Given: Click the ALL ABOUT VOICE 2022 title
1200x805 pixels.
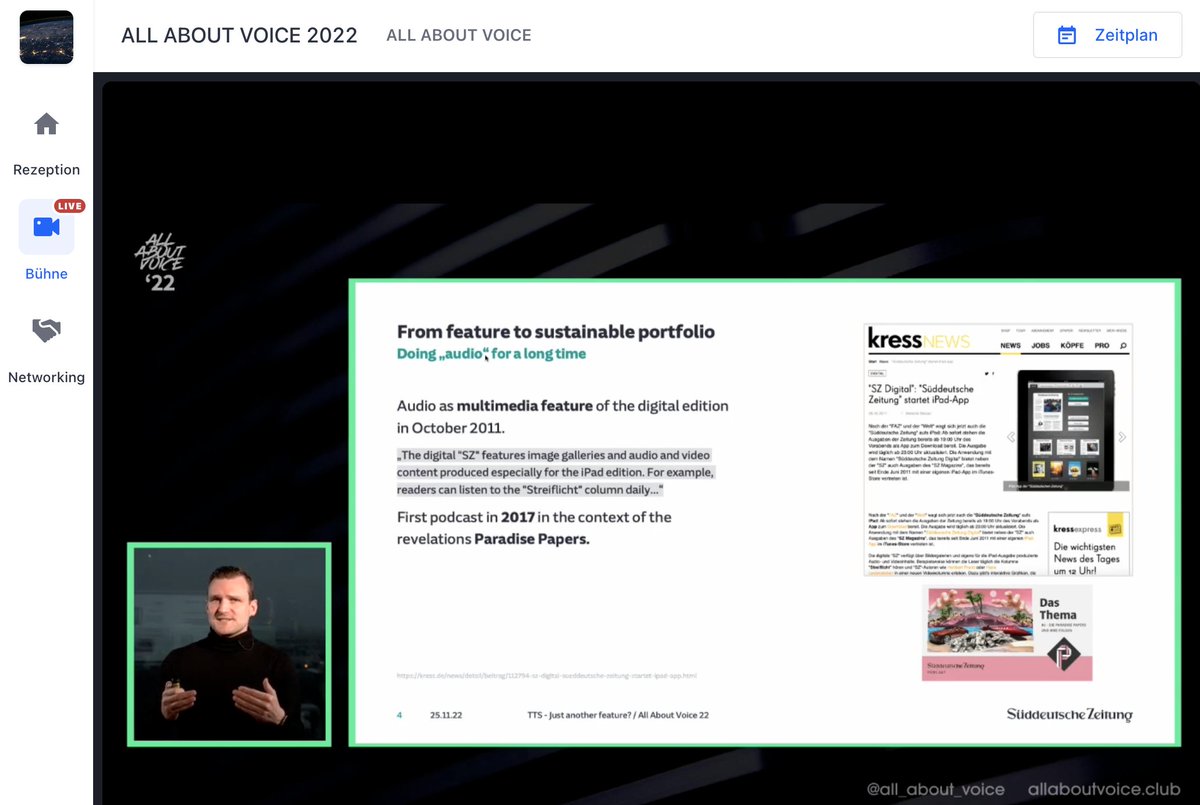Looking at the screenshot, I should (x=239, y=35).
